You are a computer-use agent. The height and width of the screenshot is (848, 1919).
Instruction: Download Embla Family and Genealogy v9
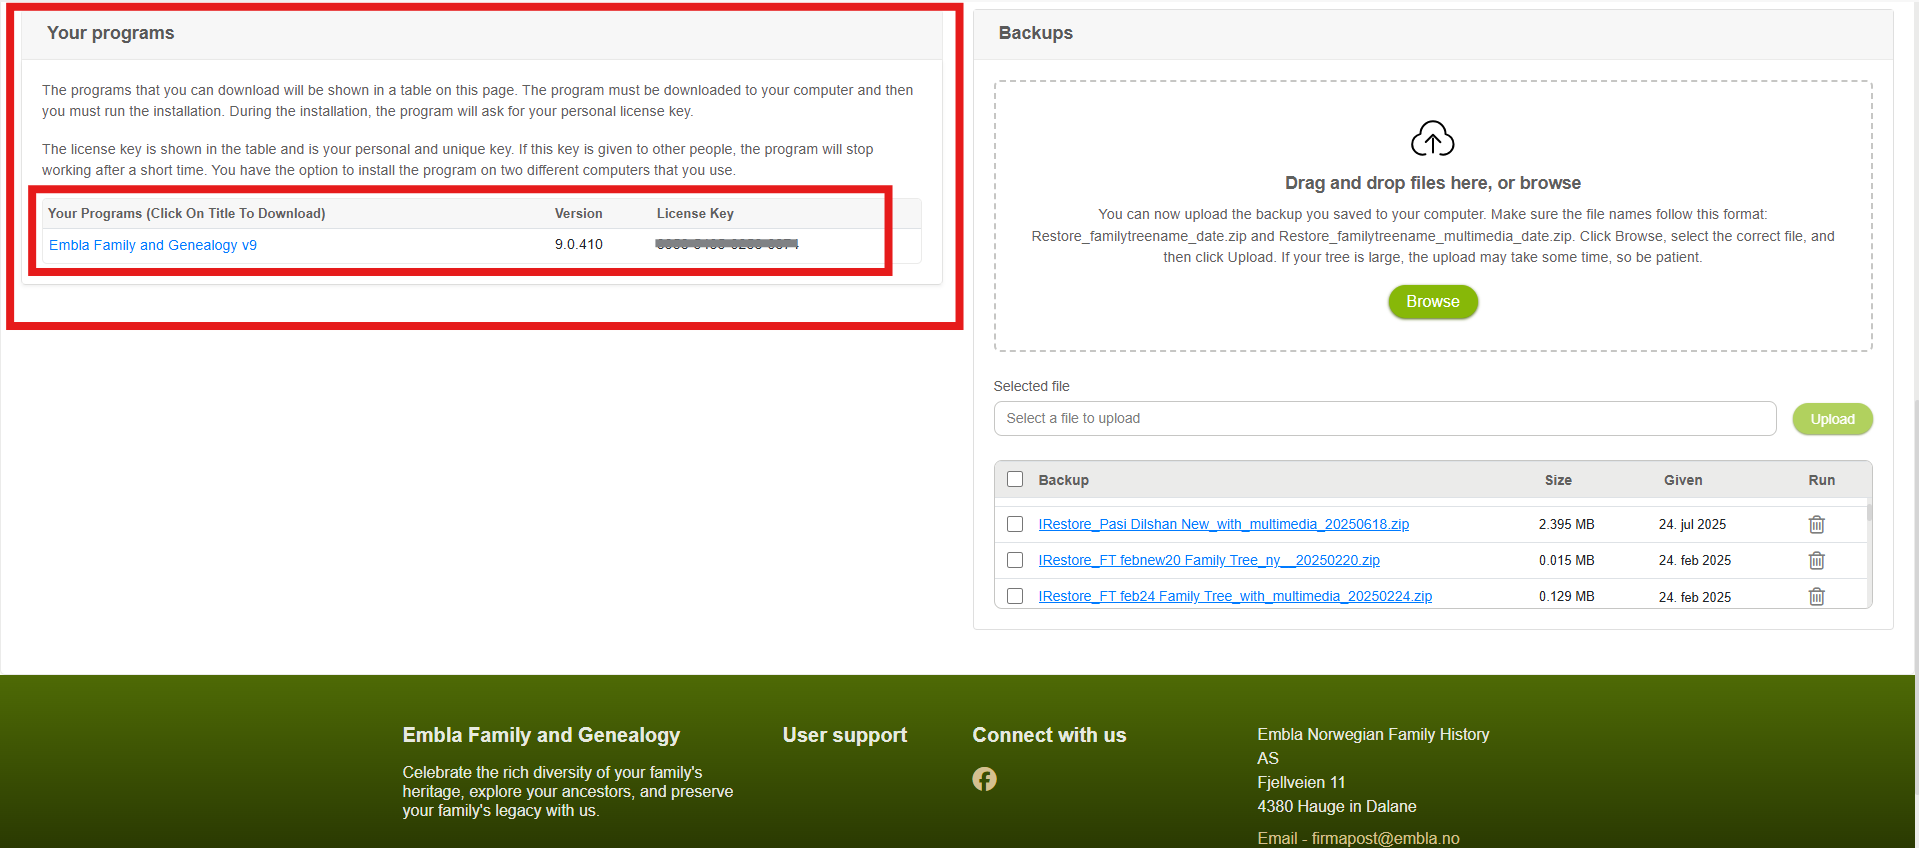pyautogui.click(x=153, y=245)
